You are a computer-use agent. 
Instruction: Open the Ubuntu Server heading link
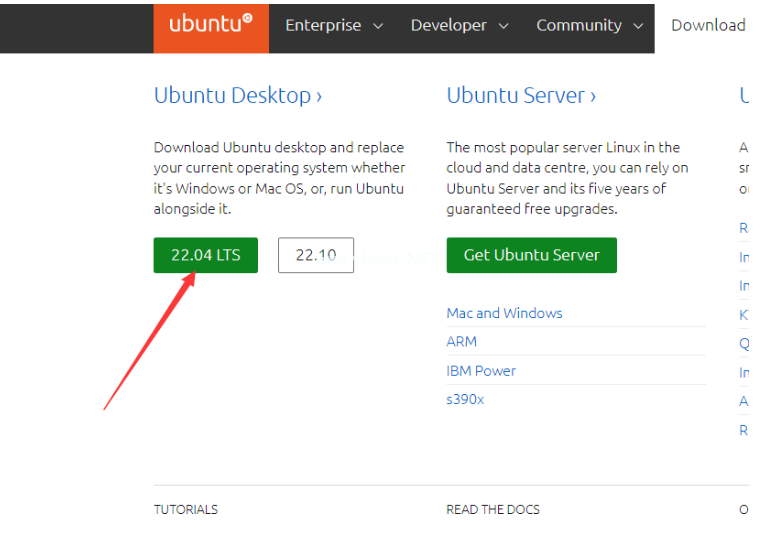point(521,96)
